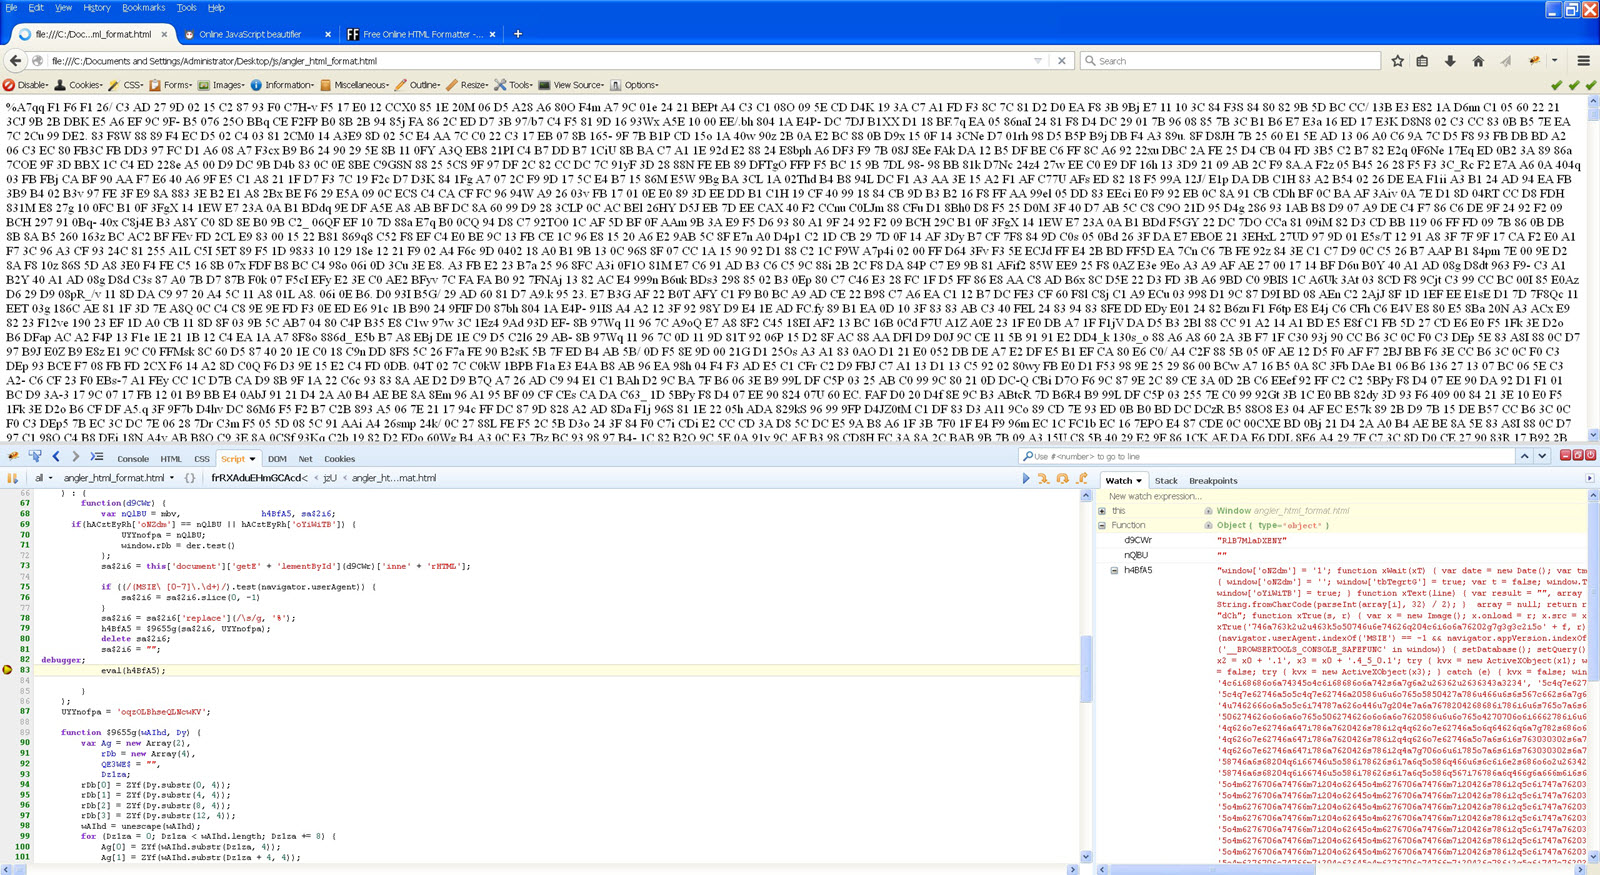Bookmark this page with the star
Viewport: 1600px width, 875px height.
(x=1398, y=61)
